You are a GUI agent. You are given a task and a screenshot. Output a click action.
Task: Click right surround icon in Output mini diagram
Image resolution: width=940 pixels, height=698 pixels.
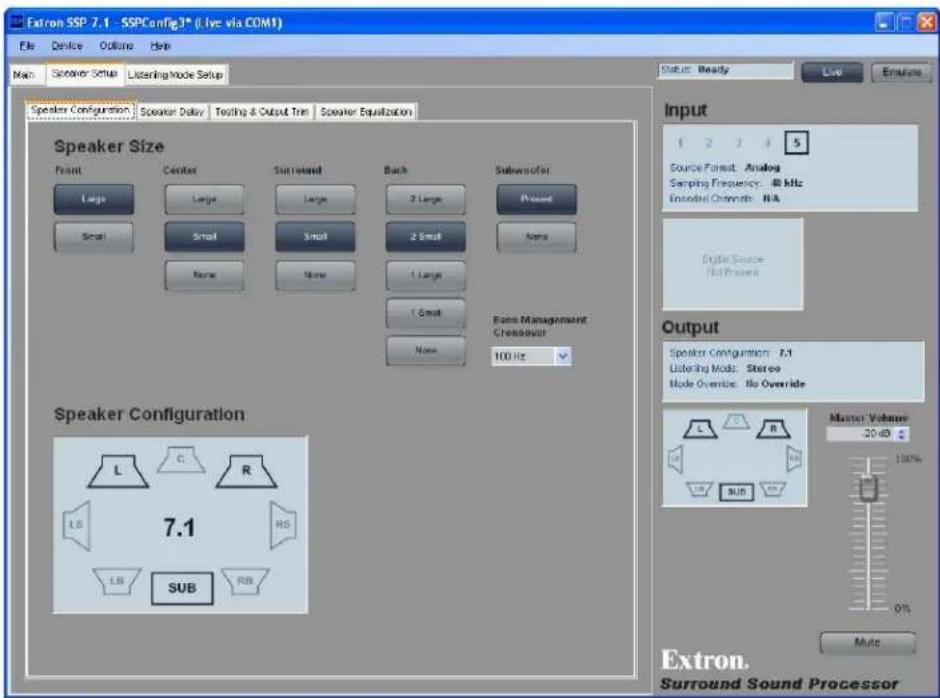click(794, 459)
